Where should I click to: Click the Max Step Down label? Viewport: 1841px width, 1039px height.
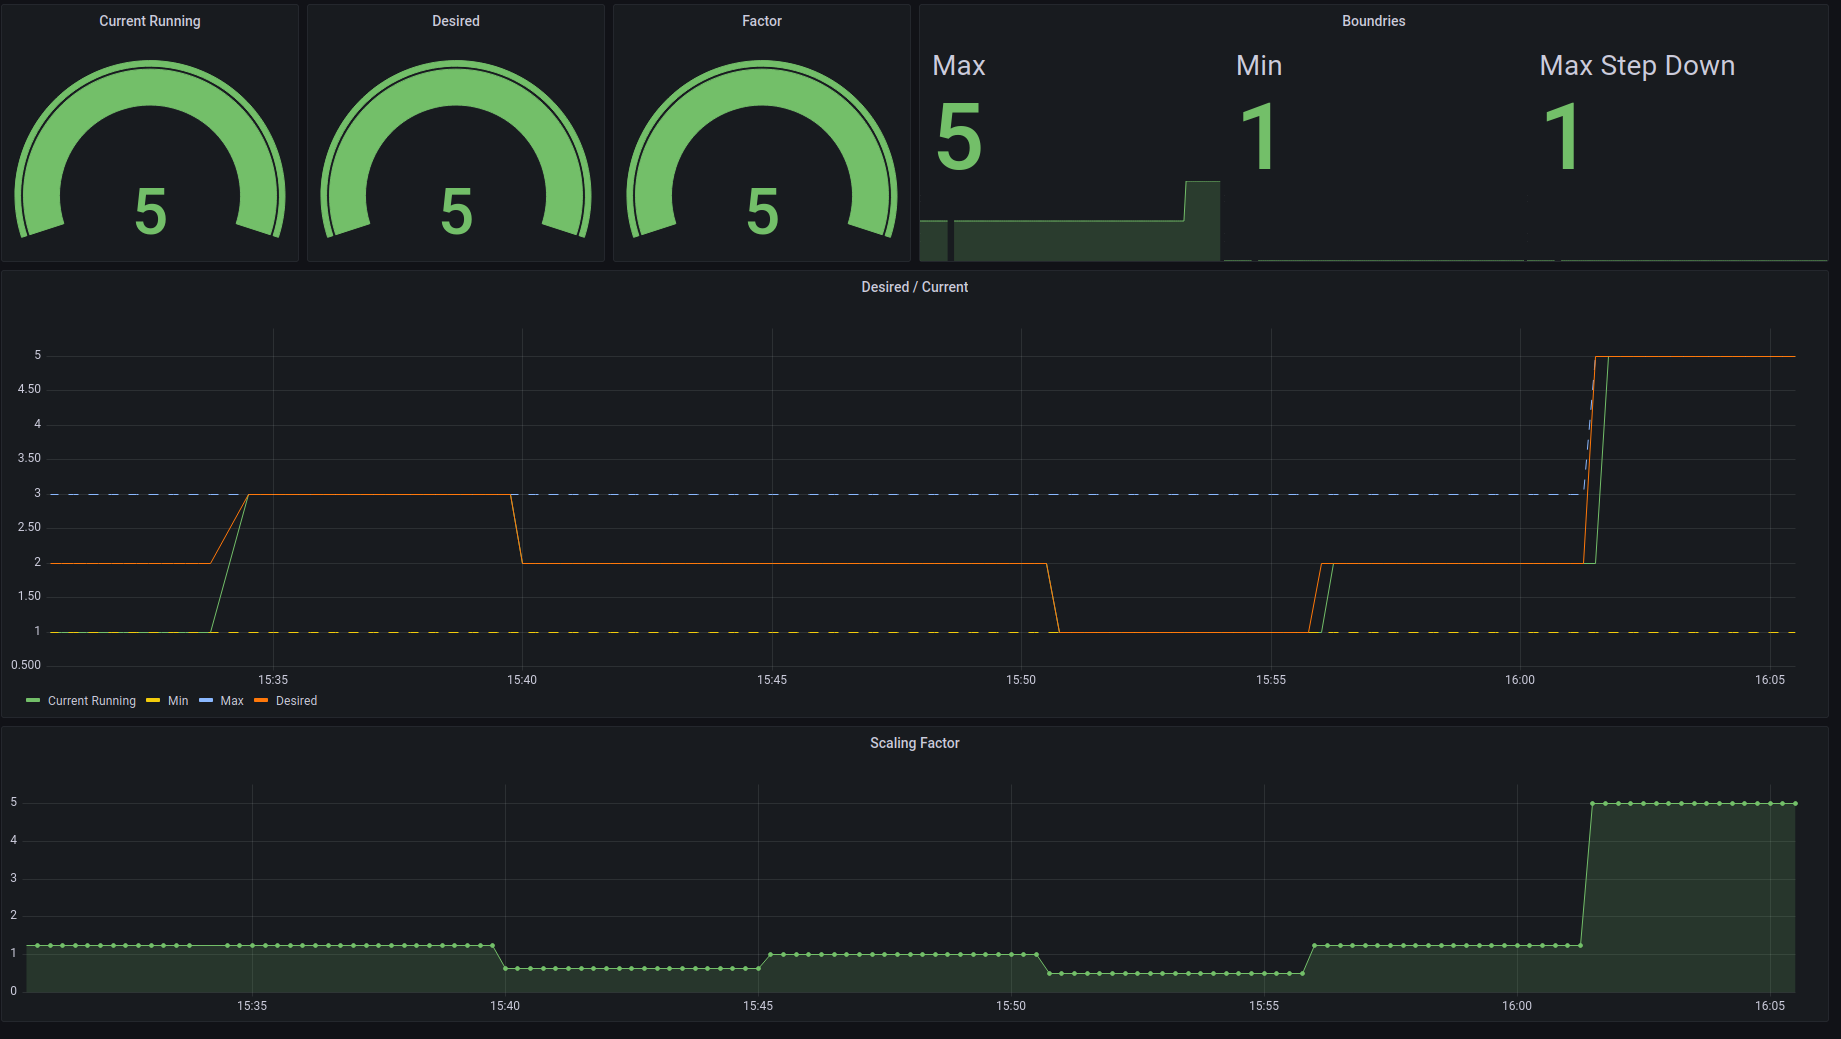1637,66
